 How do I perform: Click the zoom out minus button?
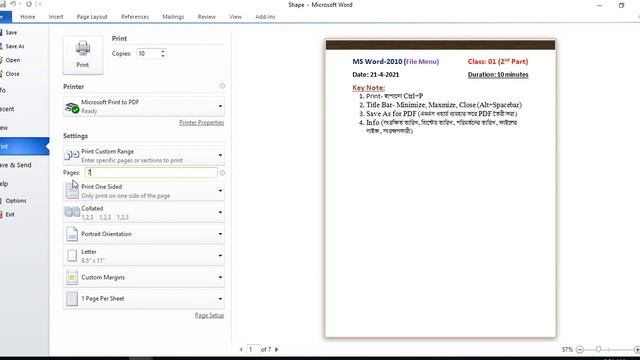pos(580,349)
